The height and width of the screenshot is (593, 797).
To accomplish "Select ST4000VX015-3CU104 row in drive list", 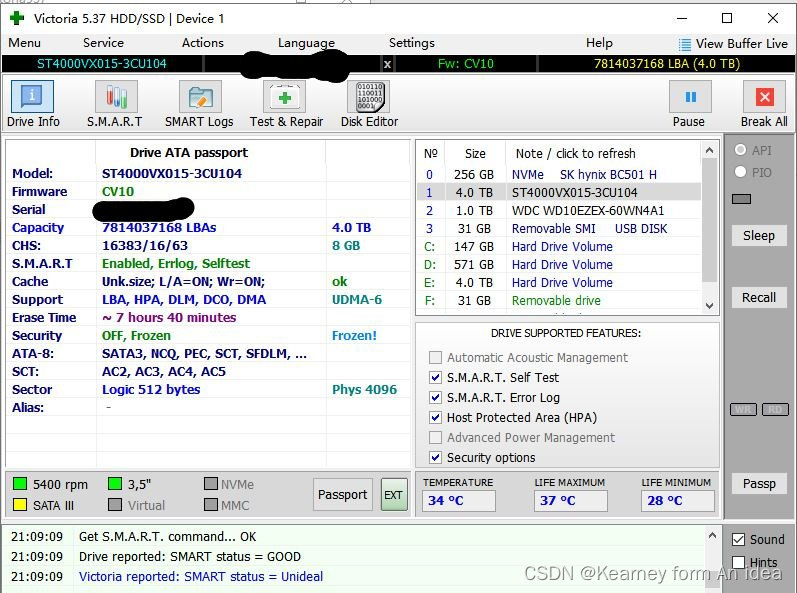I will [x=559, y=193].
